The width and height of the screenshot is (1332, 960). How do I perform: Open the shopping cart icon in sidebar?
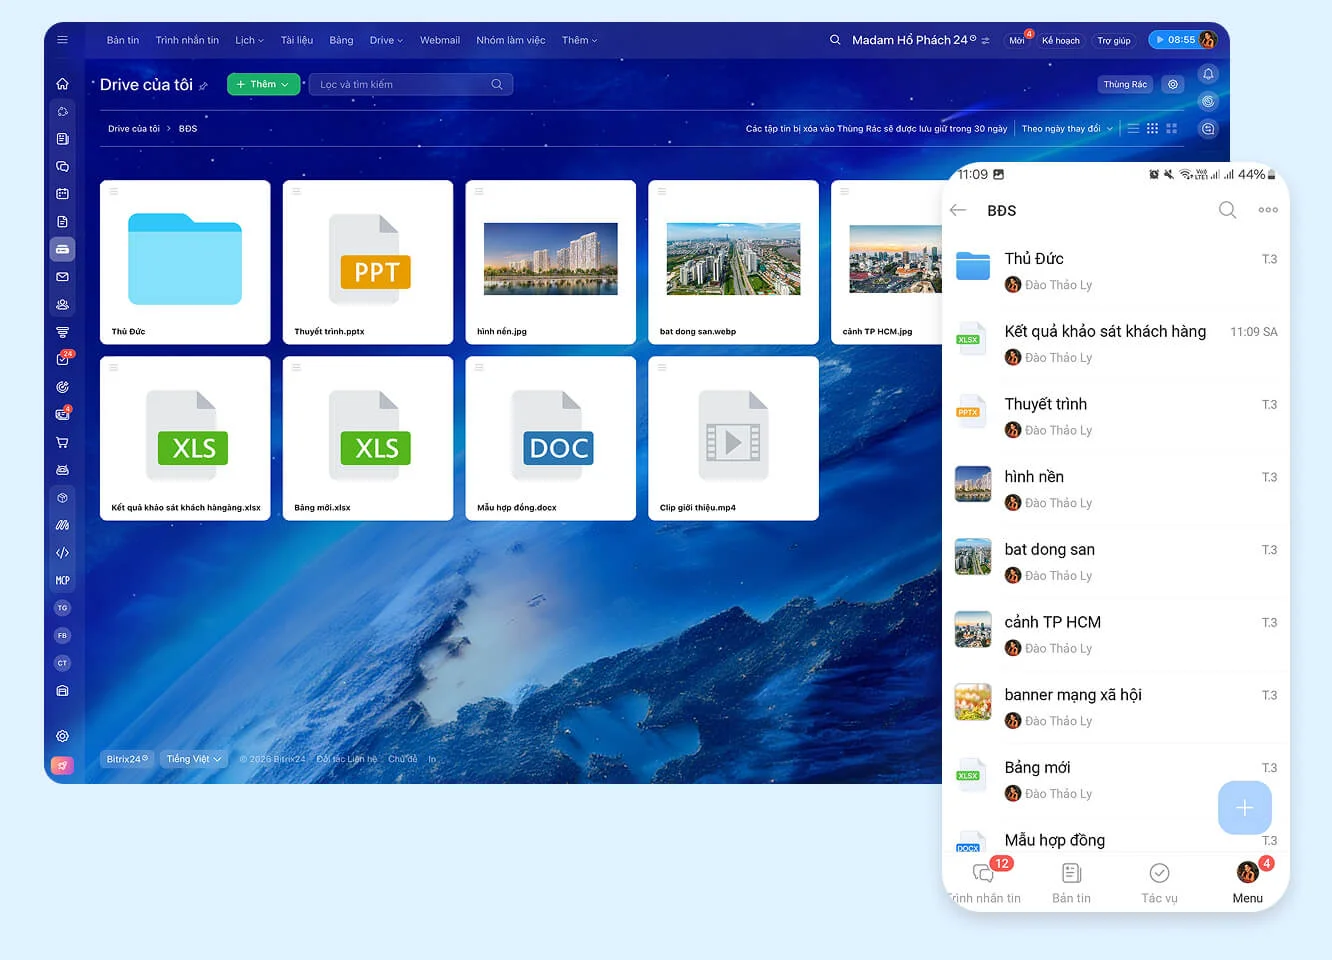62,442
